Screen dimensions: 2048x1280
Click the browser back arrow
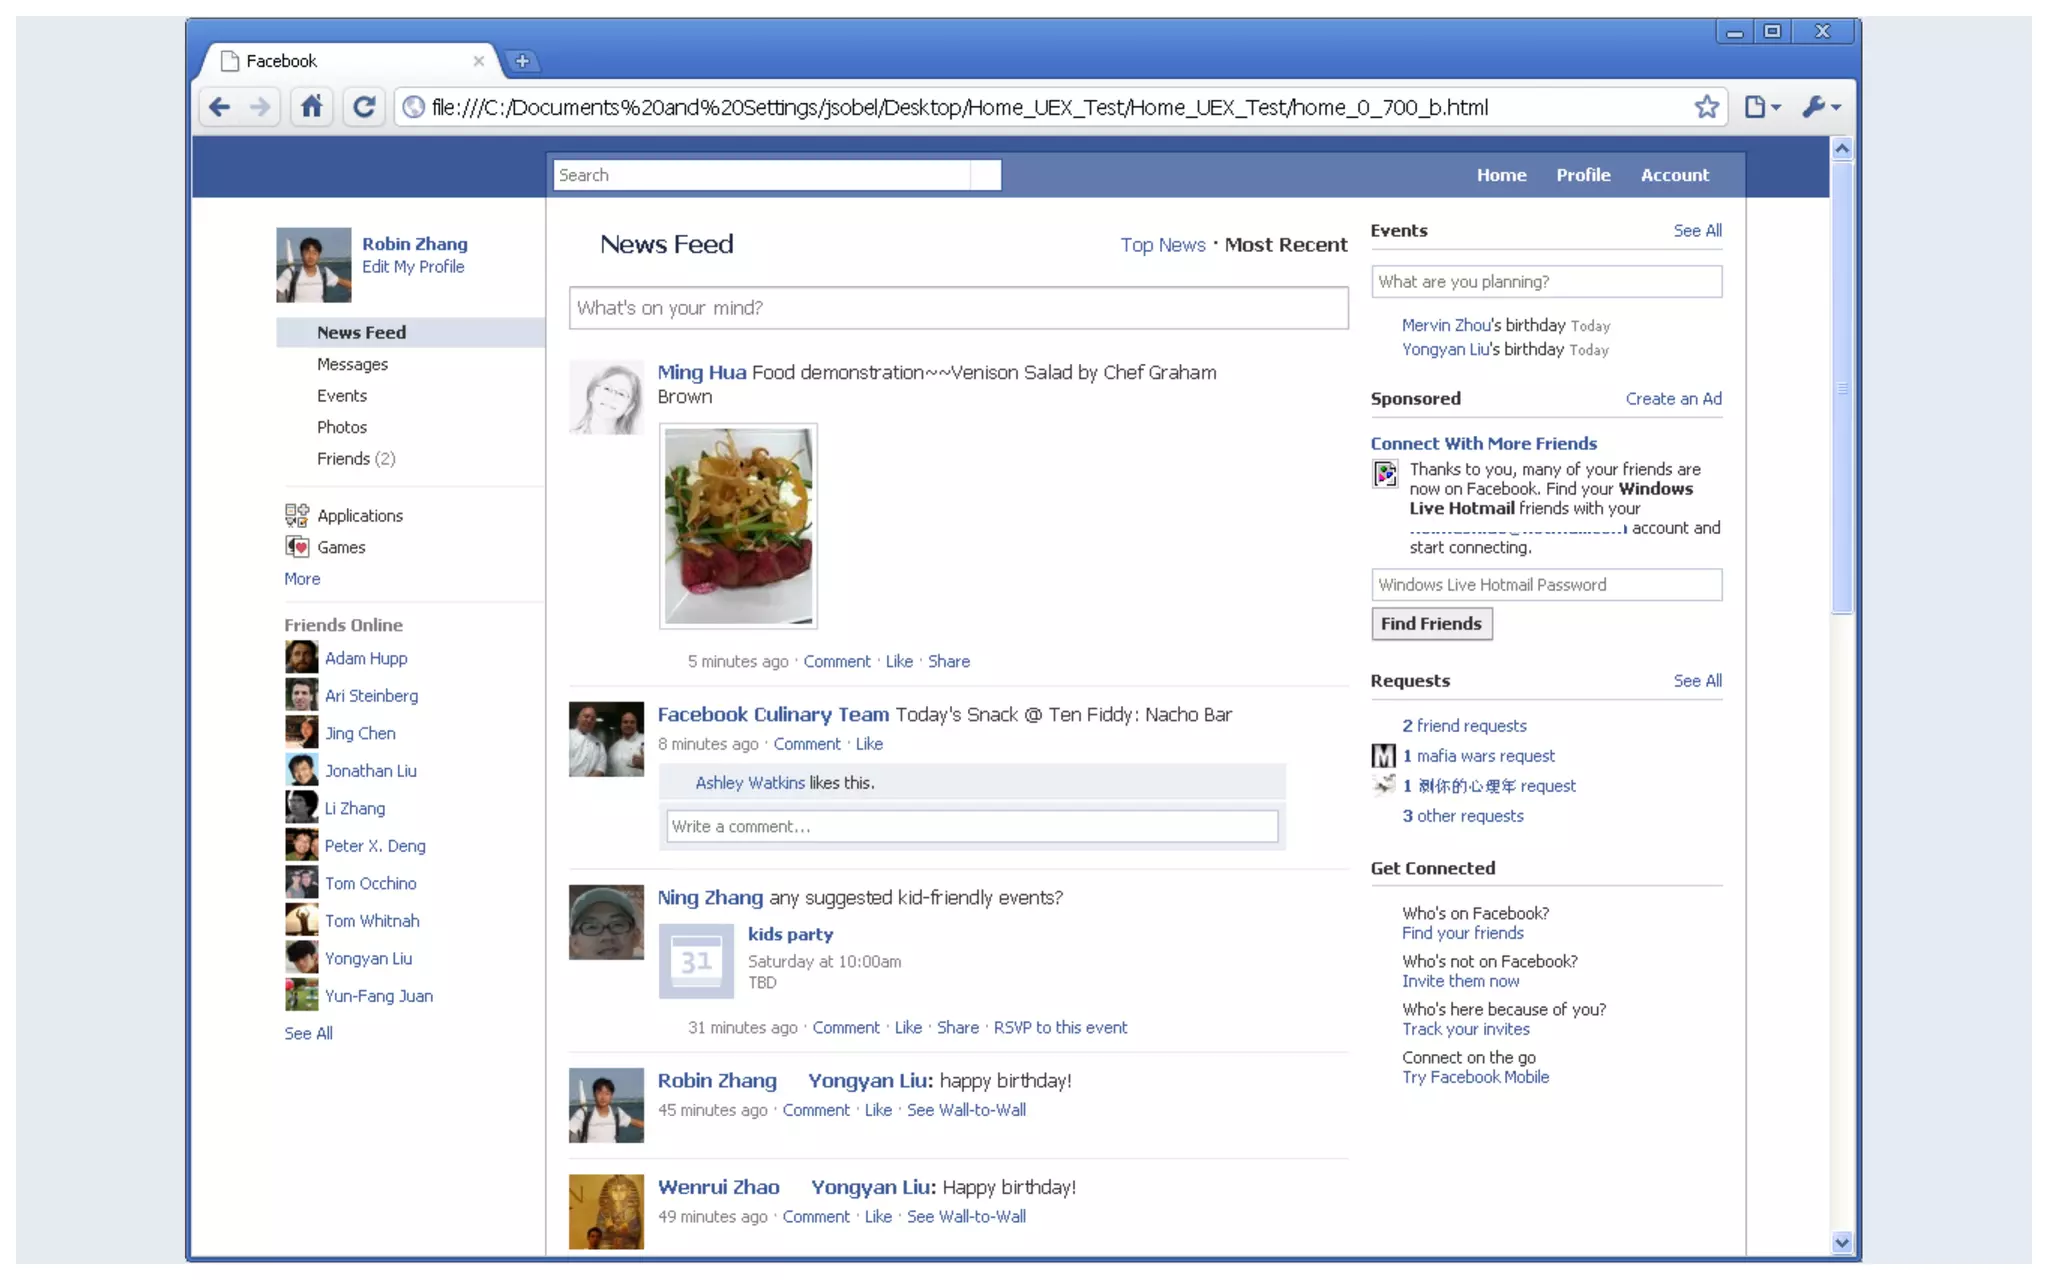(220, 107)
